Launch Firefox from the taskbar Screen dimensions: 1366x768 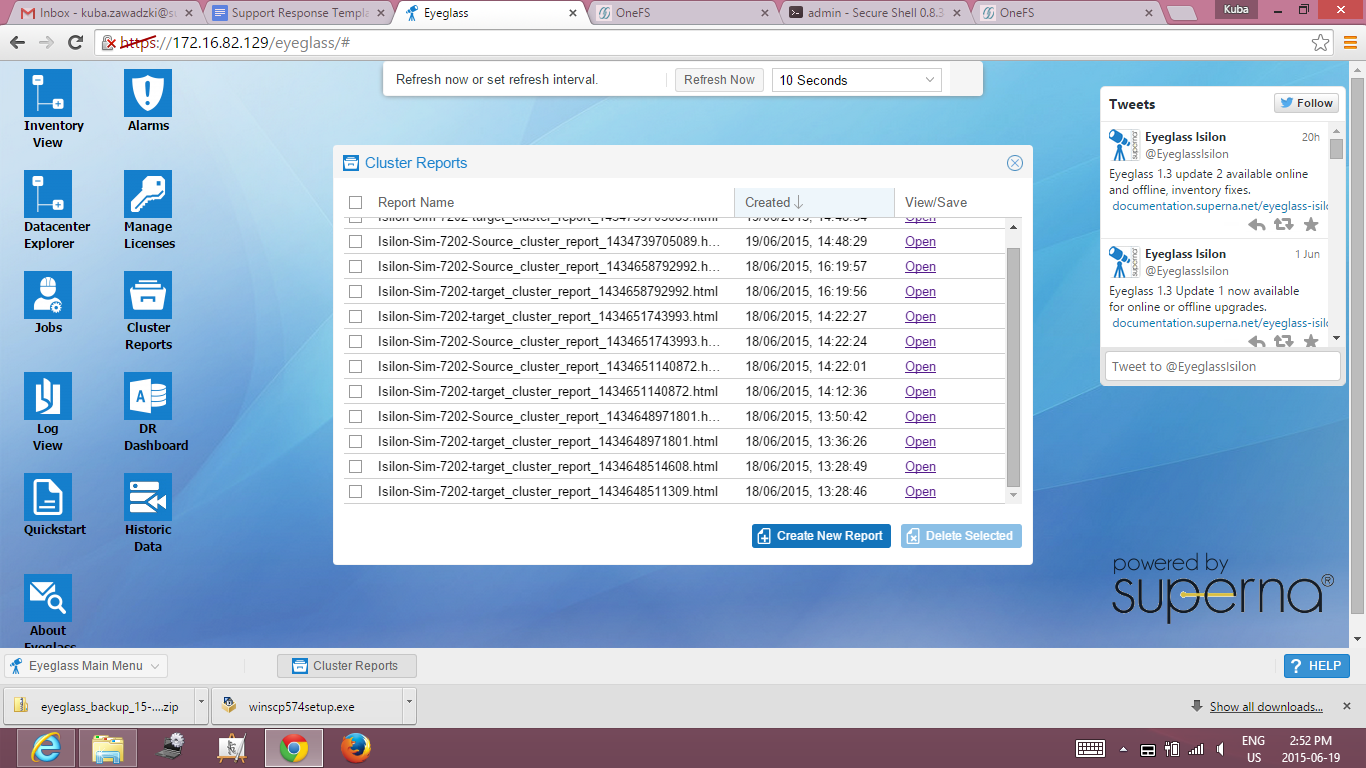356,747
